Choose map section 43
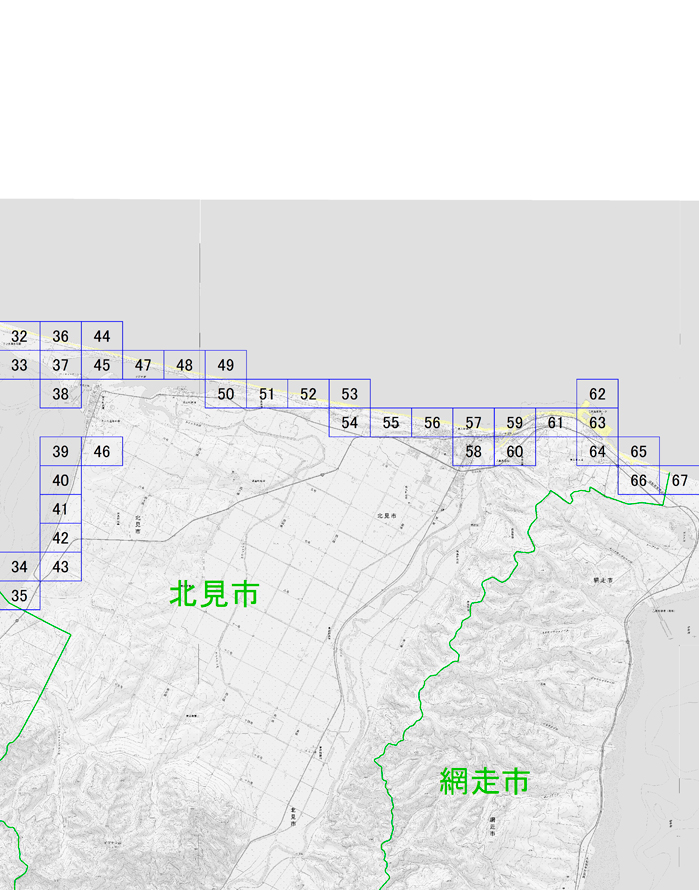 (61, 566)
